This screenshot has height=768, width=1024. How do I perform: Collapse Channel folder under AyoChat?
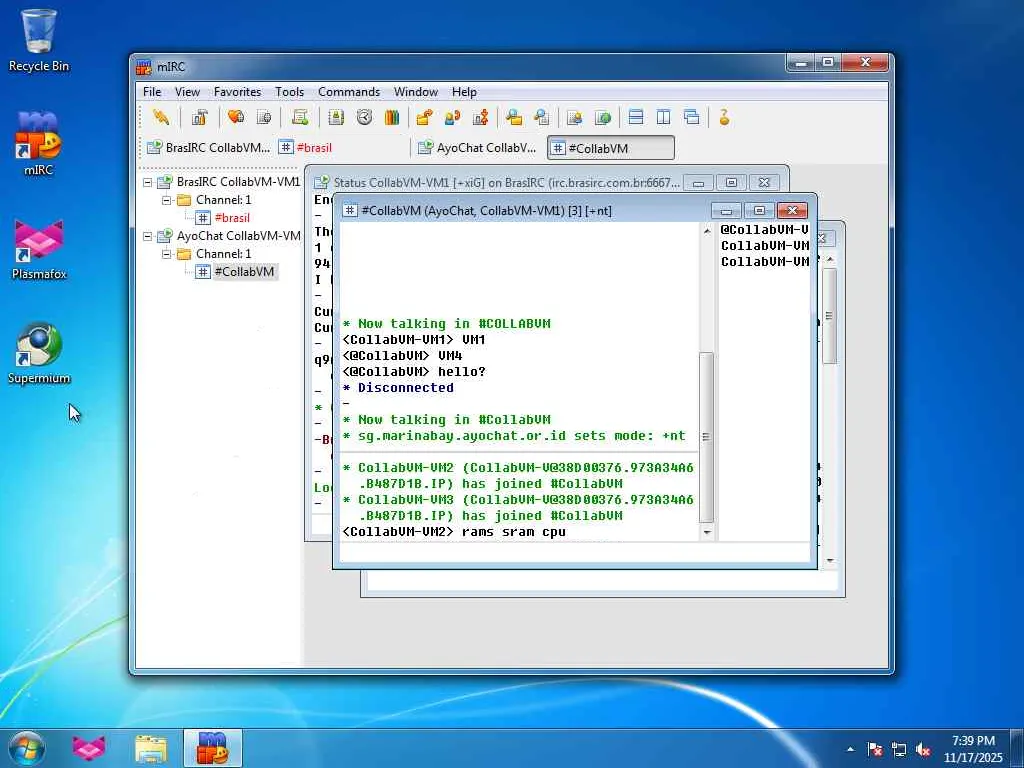(x=167, y=253)
